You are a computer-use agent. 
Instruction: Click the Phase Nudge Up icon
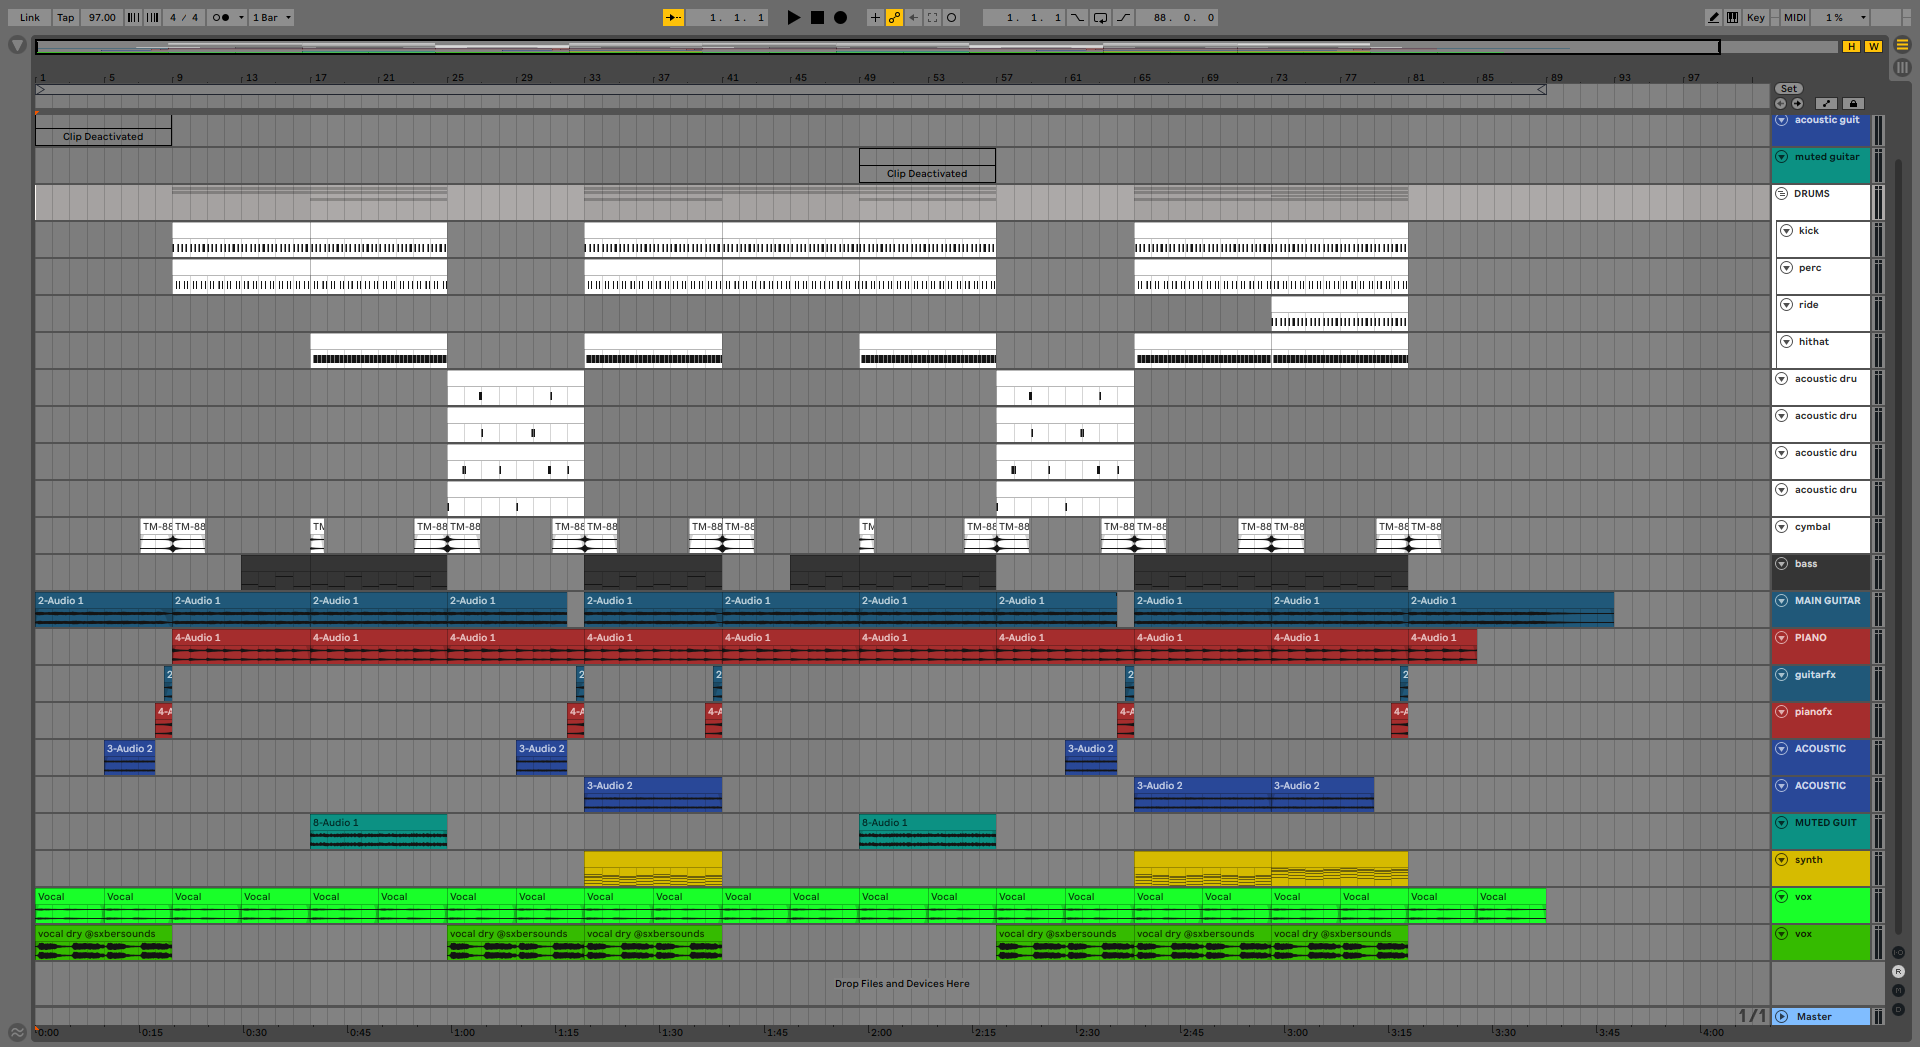coord(153,17)
